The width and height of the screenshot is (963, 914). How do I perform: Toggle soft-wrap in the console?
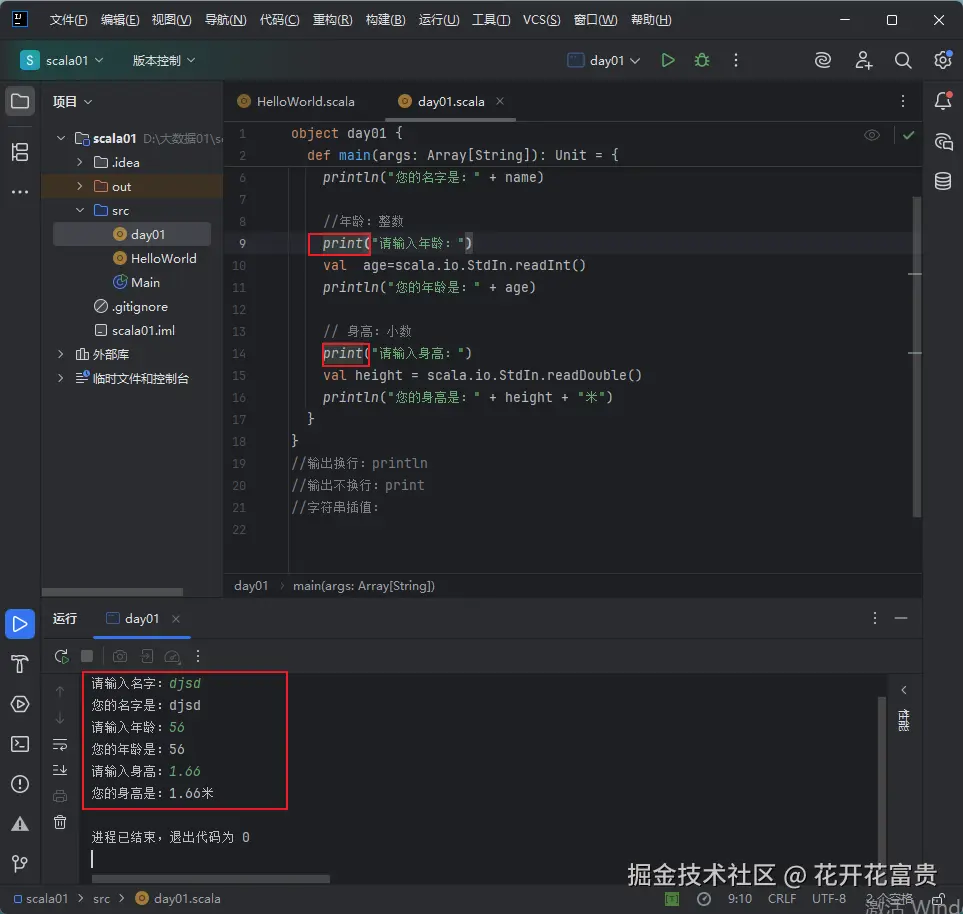[60, 745]
